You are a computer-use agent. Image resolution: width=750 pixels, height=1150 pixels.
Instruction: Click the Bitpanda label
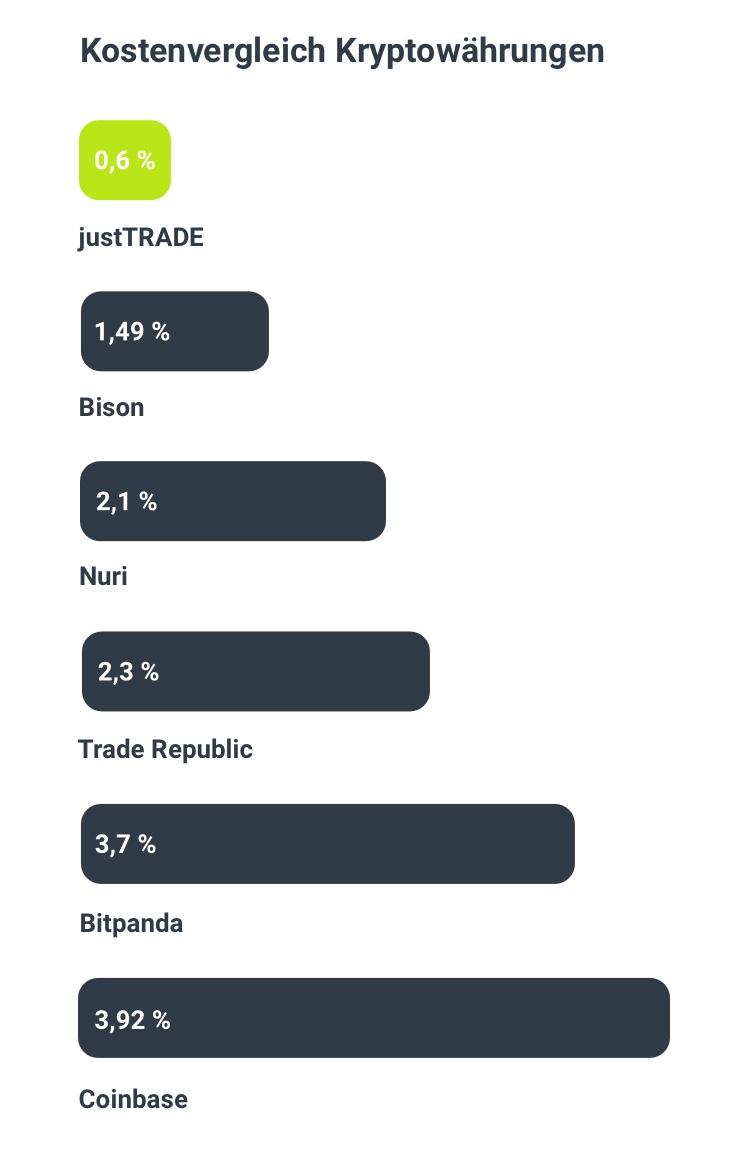pyautogui.click(x=131, y=923)
